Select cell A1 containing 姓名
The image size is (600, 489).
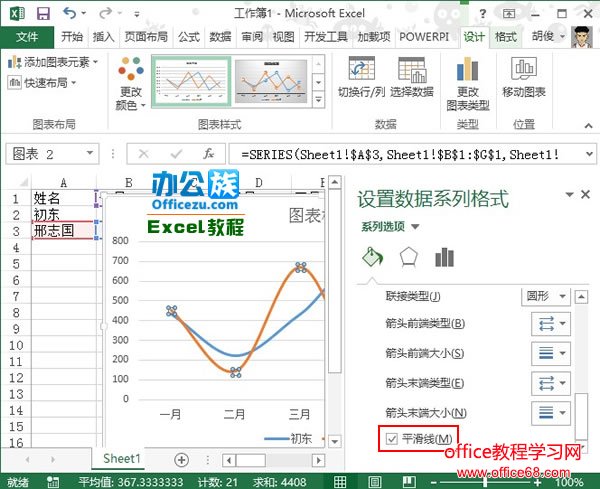[x=64, y=198]
